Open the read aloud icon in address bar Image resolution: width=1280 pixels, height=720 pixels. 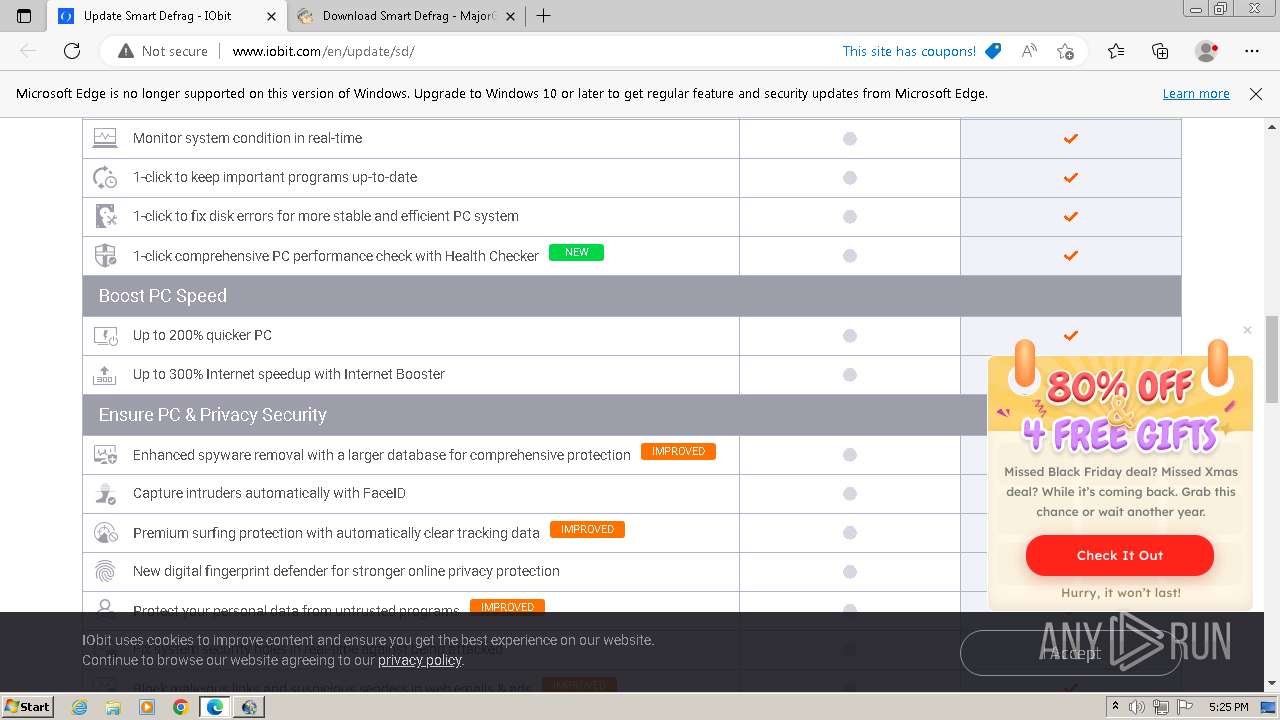[x=1029, y=51]
